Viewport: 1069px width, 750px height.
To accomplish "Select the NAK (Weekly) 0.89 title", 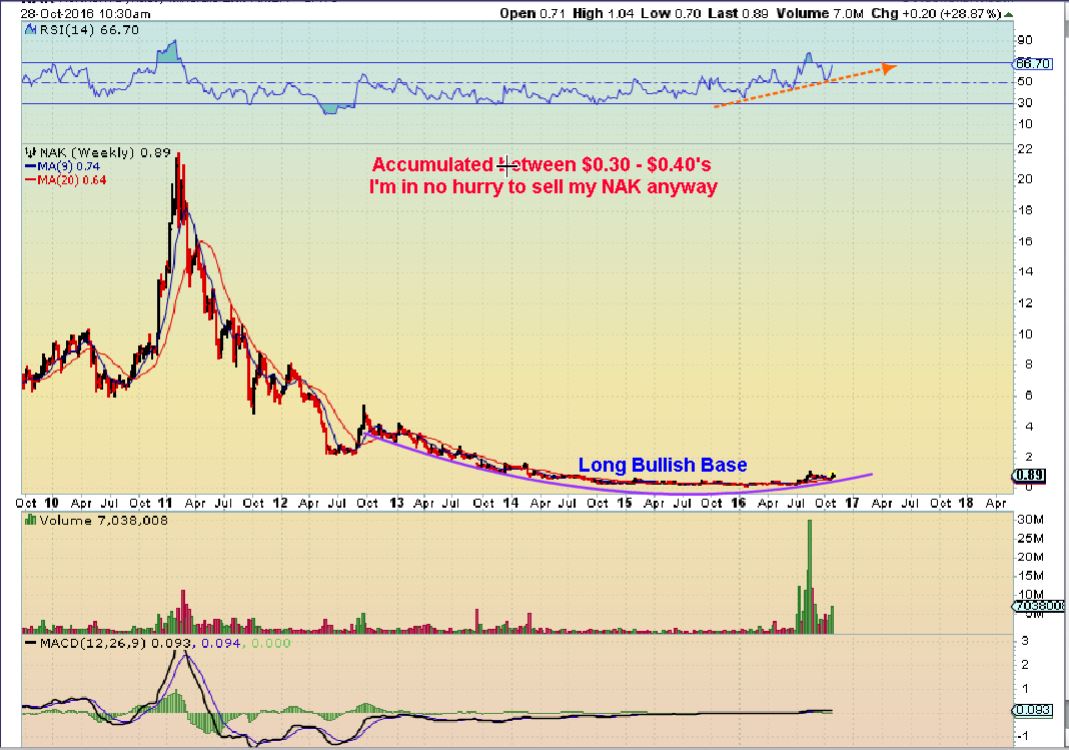I will 104,153.
